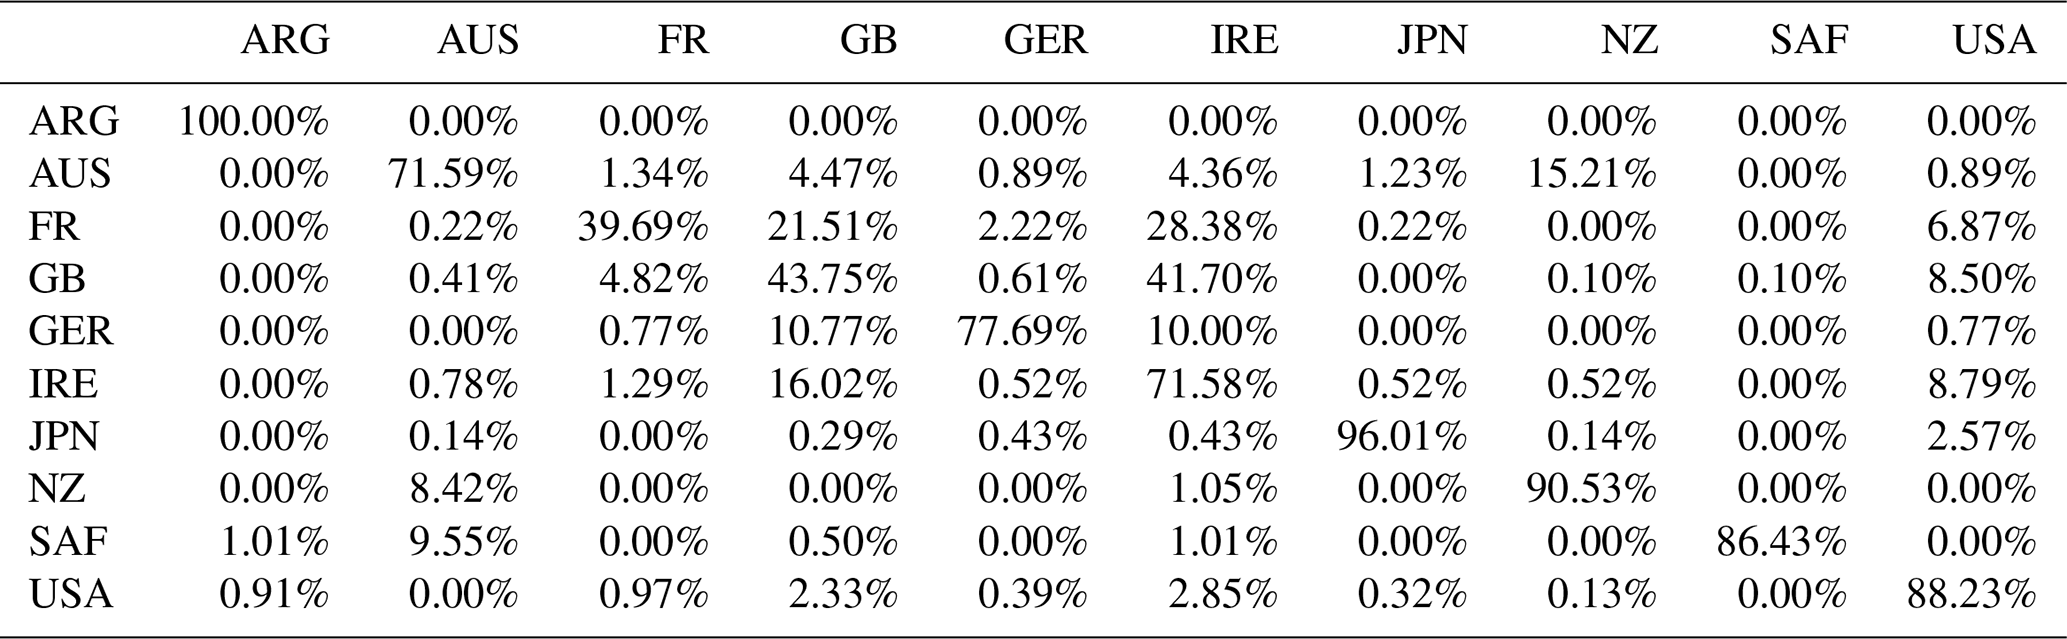Click the 96.01% cell in JPN row
This screenshot has height=639, width=2067.
tap(1401, 437)
